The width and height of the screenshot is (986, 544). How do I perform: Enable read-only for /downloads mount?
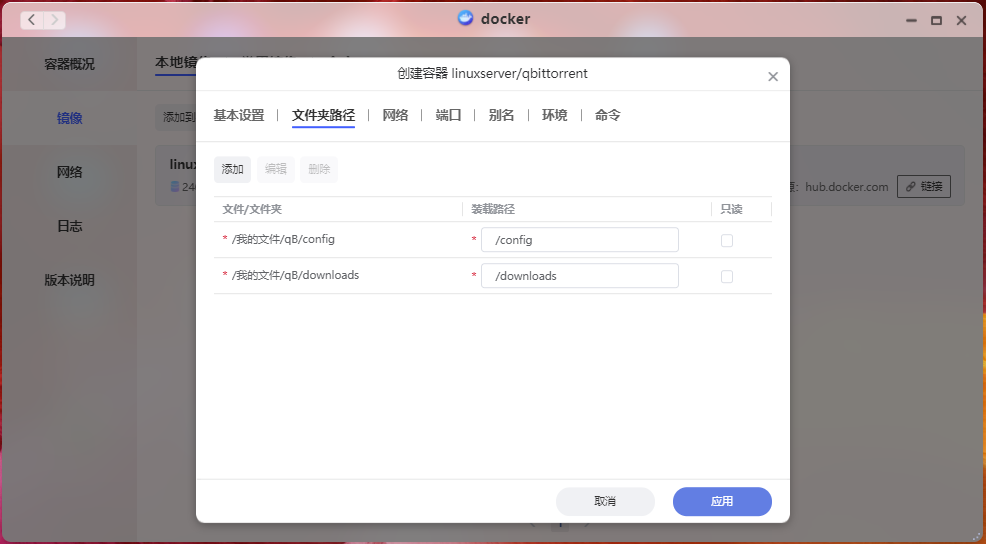tap(727, 276)
